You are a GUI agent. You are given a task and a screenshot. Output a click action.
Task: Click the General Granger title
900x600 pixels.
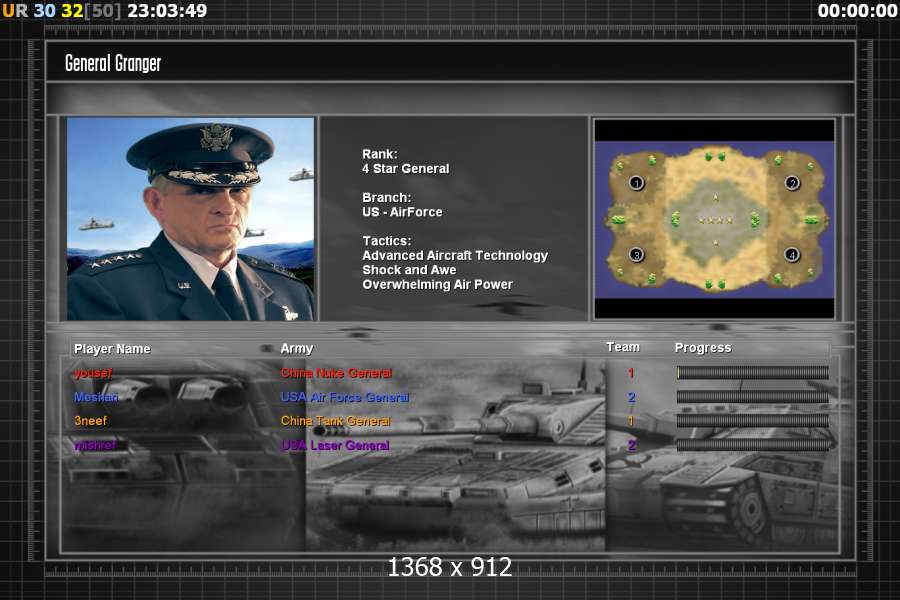113,63
